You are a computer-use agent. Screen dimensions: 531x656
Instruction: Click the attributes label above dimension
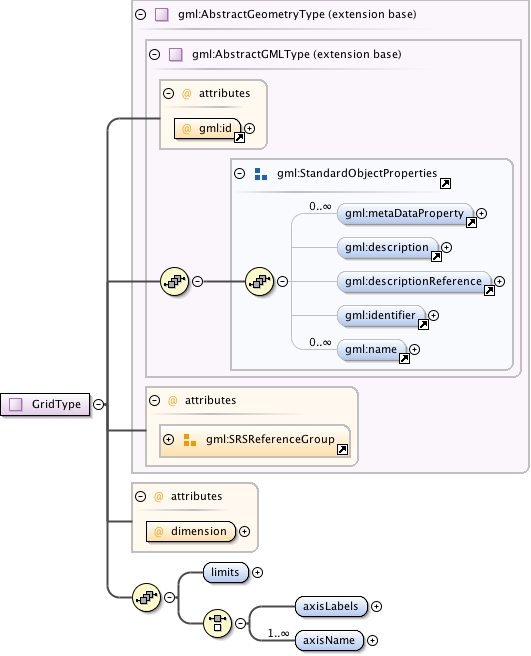[197, 496]
